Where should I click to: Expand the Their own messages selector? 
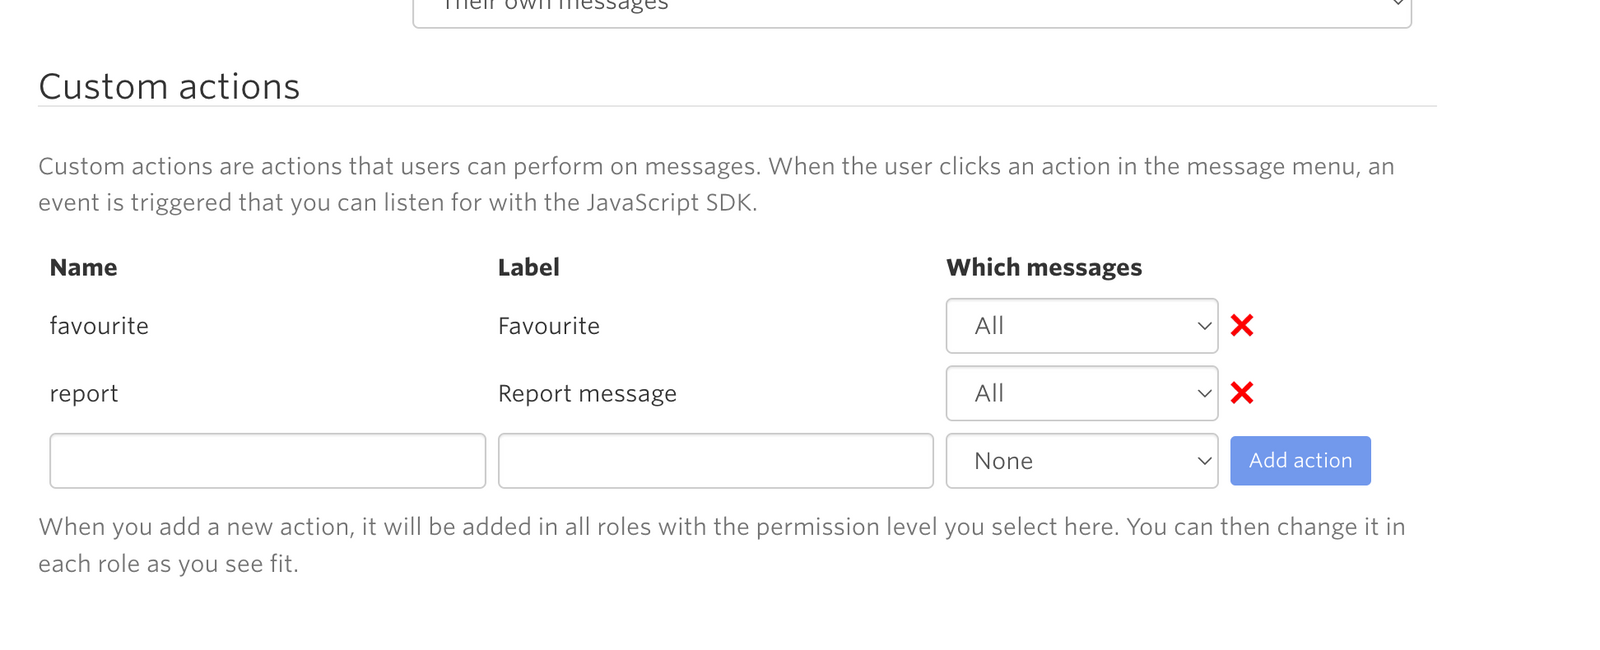pyautogui.click(x=910, y=8)
